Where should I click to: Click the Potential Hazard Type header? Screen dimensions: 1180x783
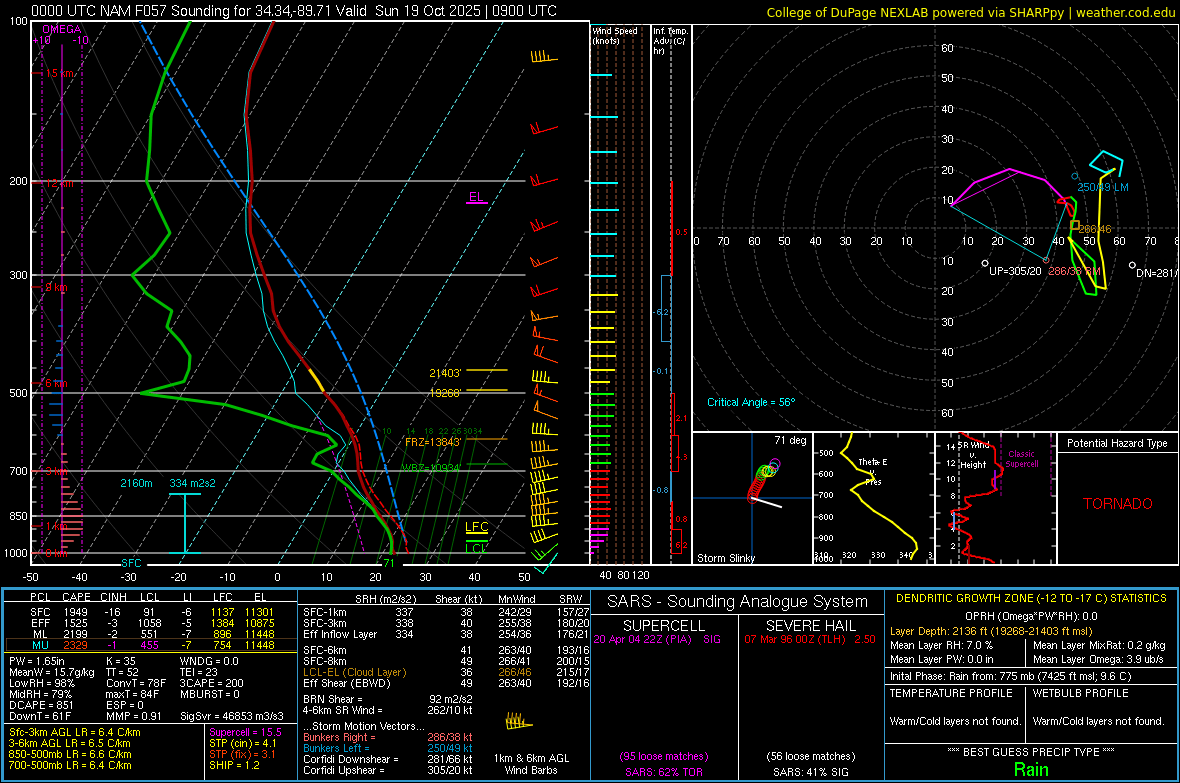click(1117, 443)
